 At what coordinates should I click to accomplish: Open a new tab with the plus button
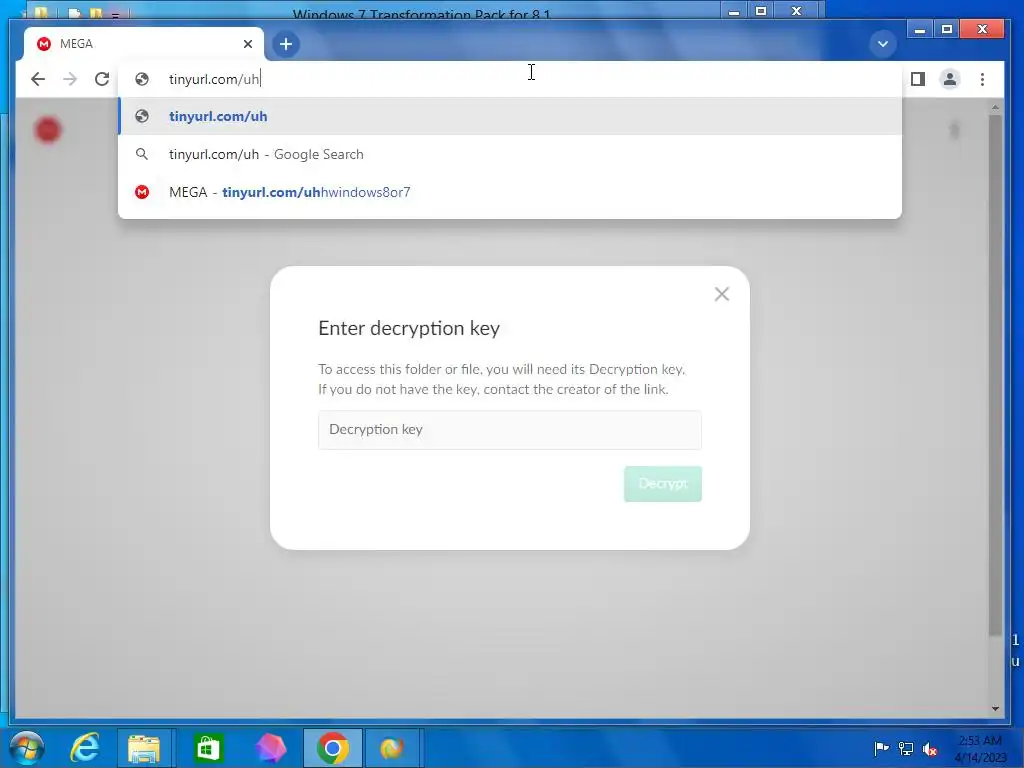coord(285,44)
